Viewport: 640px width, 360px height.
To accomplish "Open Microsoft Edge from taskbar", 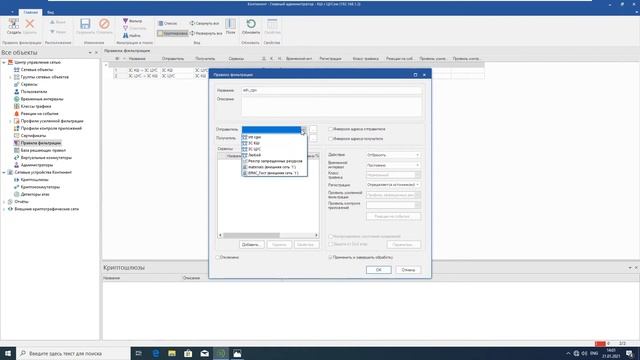I will (156, 353).
